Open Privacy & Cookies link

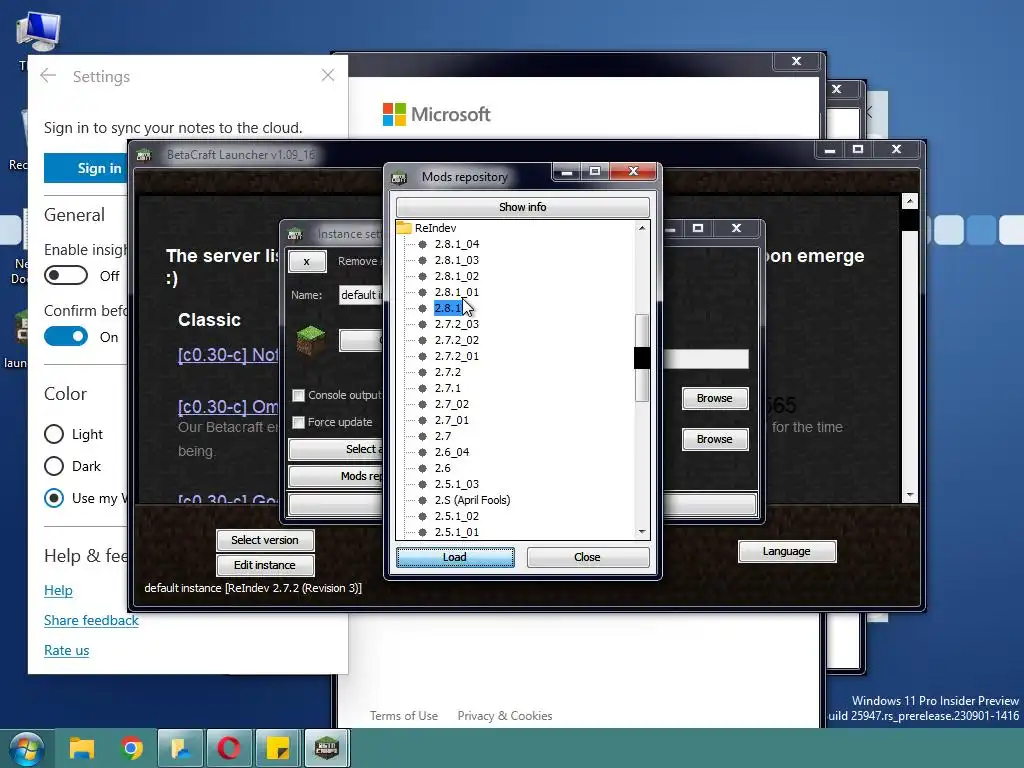[x=505, y=716]
